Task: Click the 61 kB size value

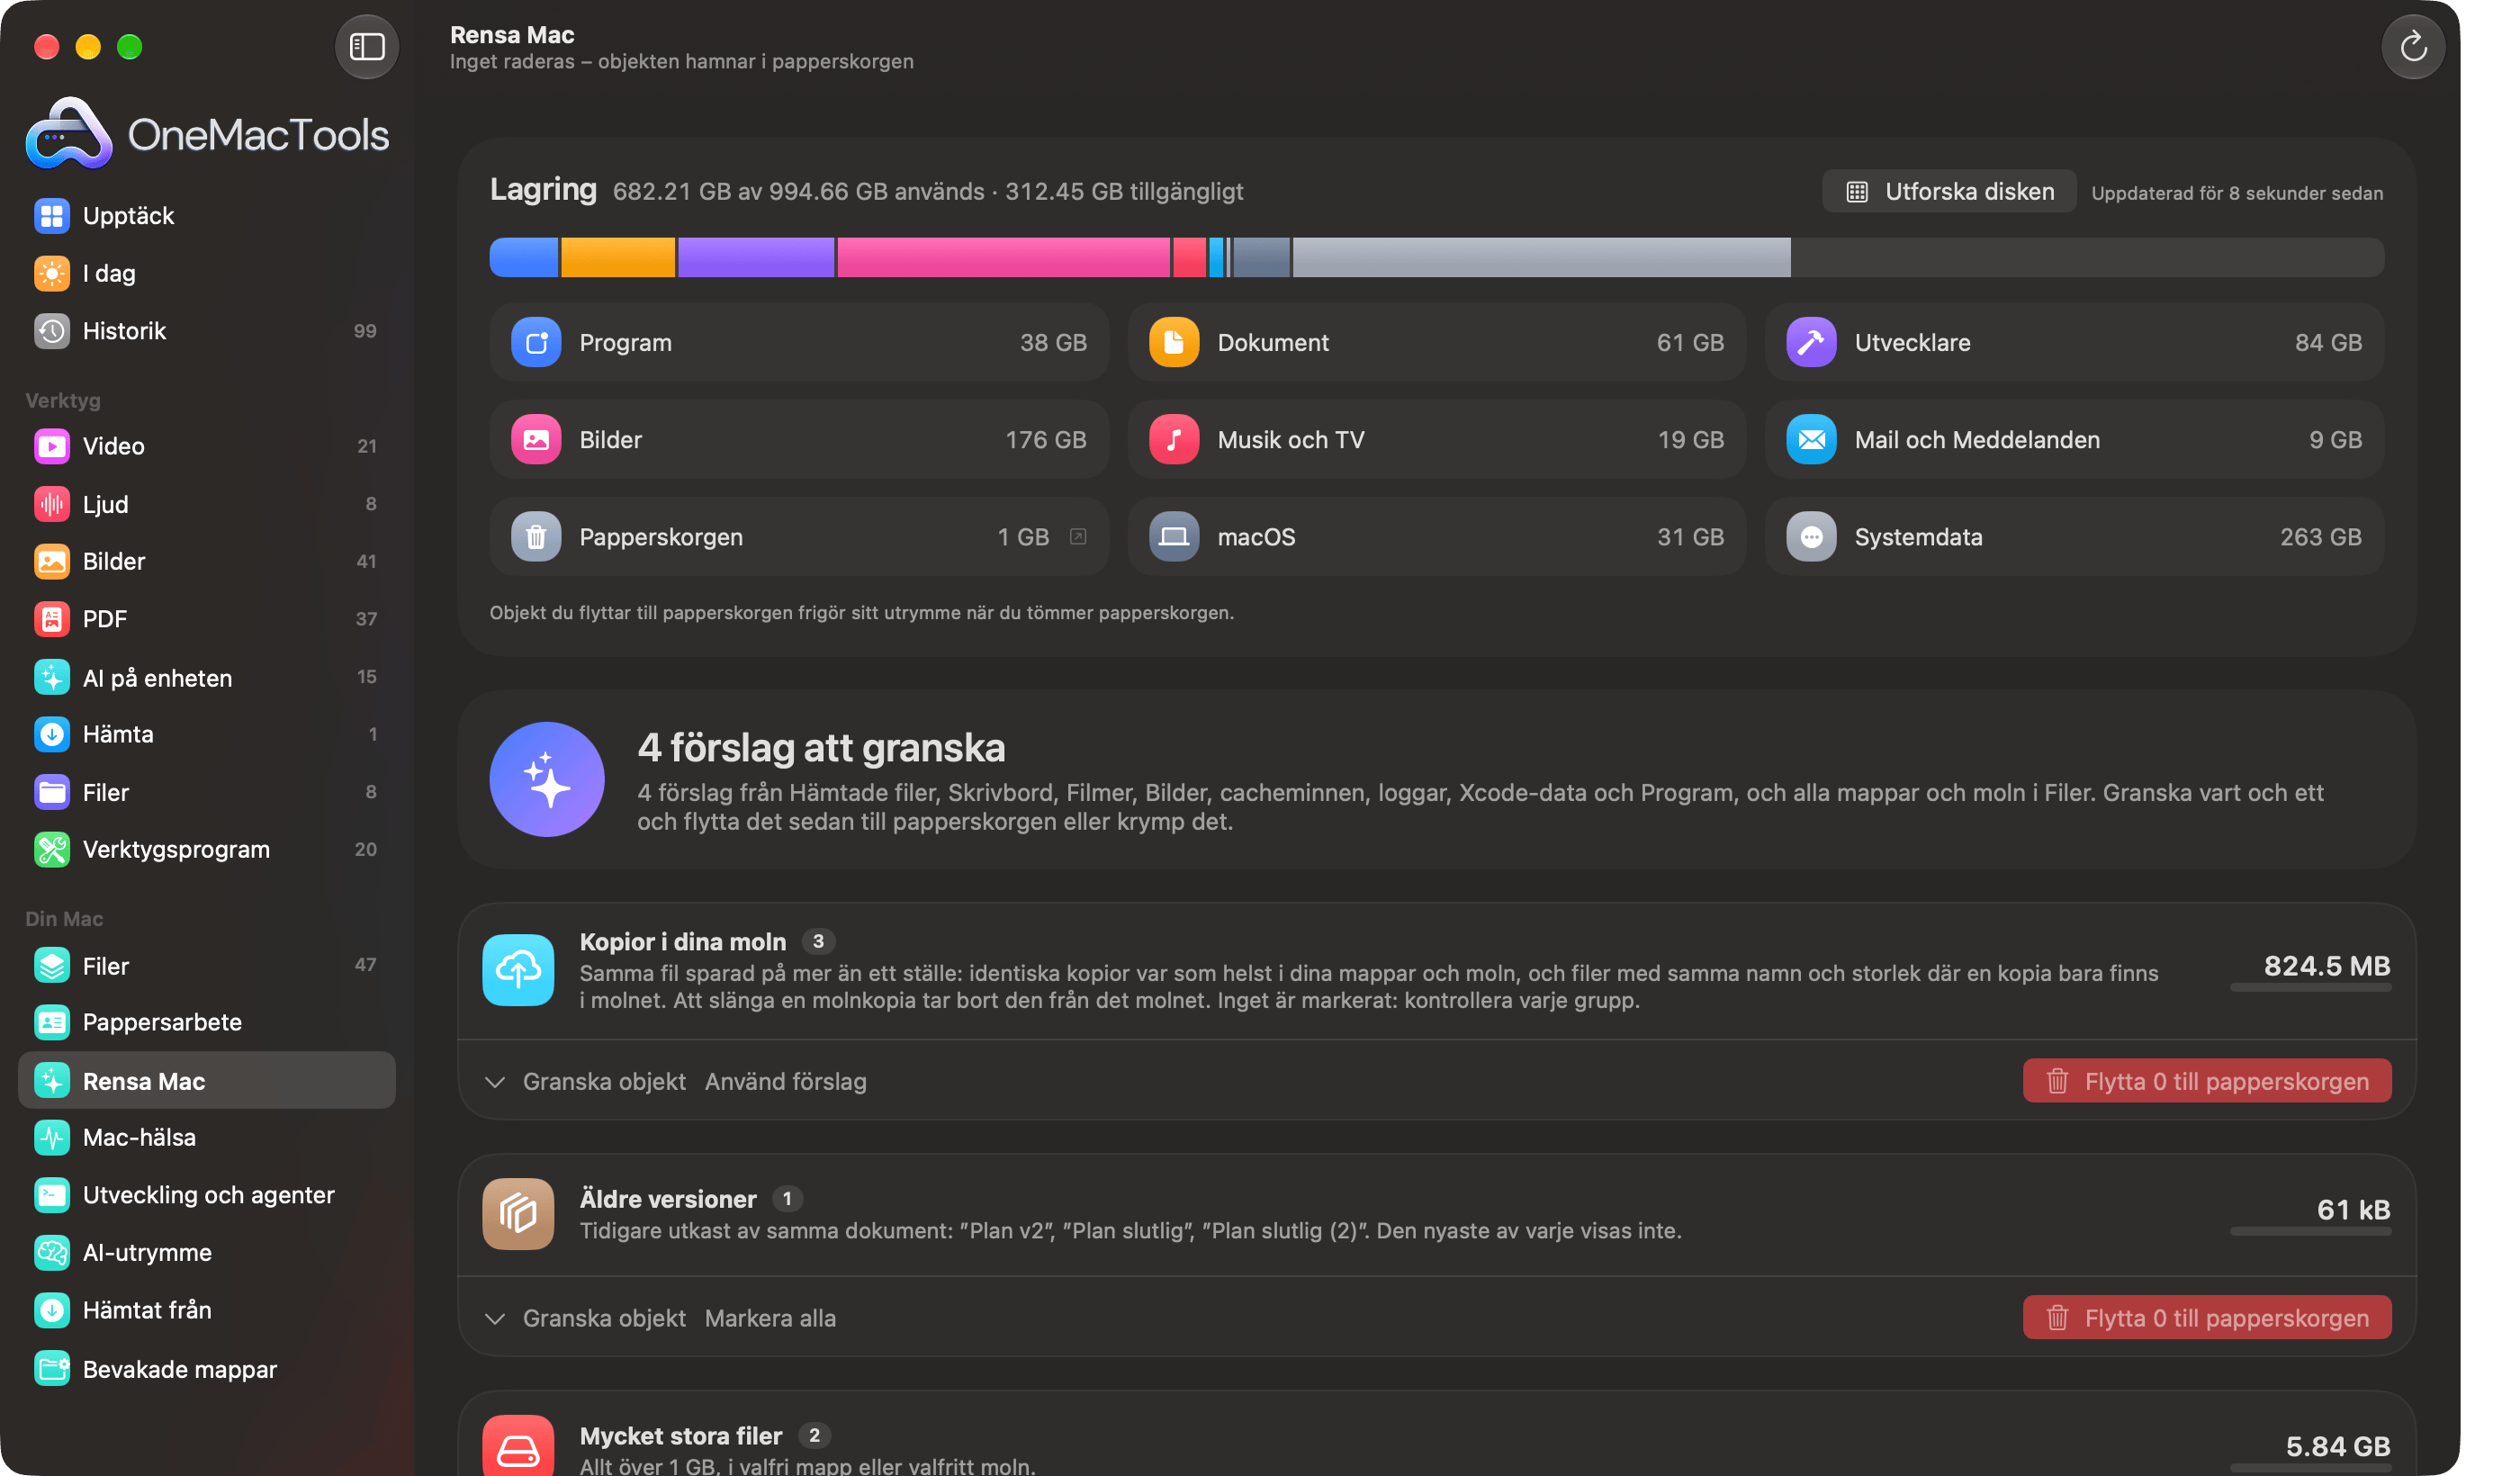Action: point(2353,1209)
